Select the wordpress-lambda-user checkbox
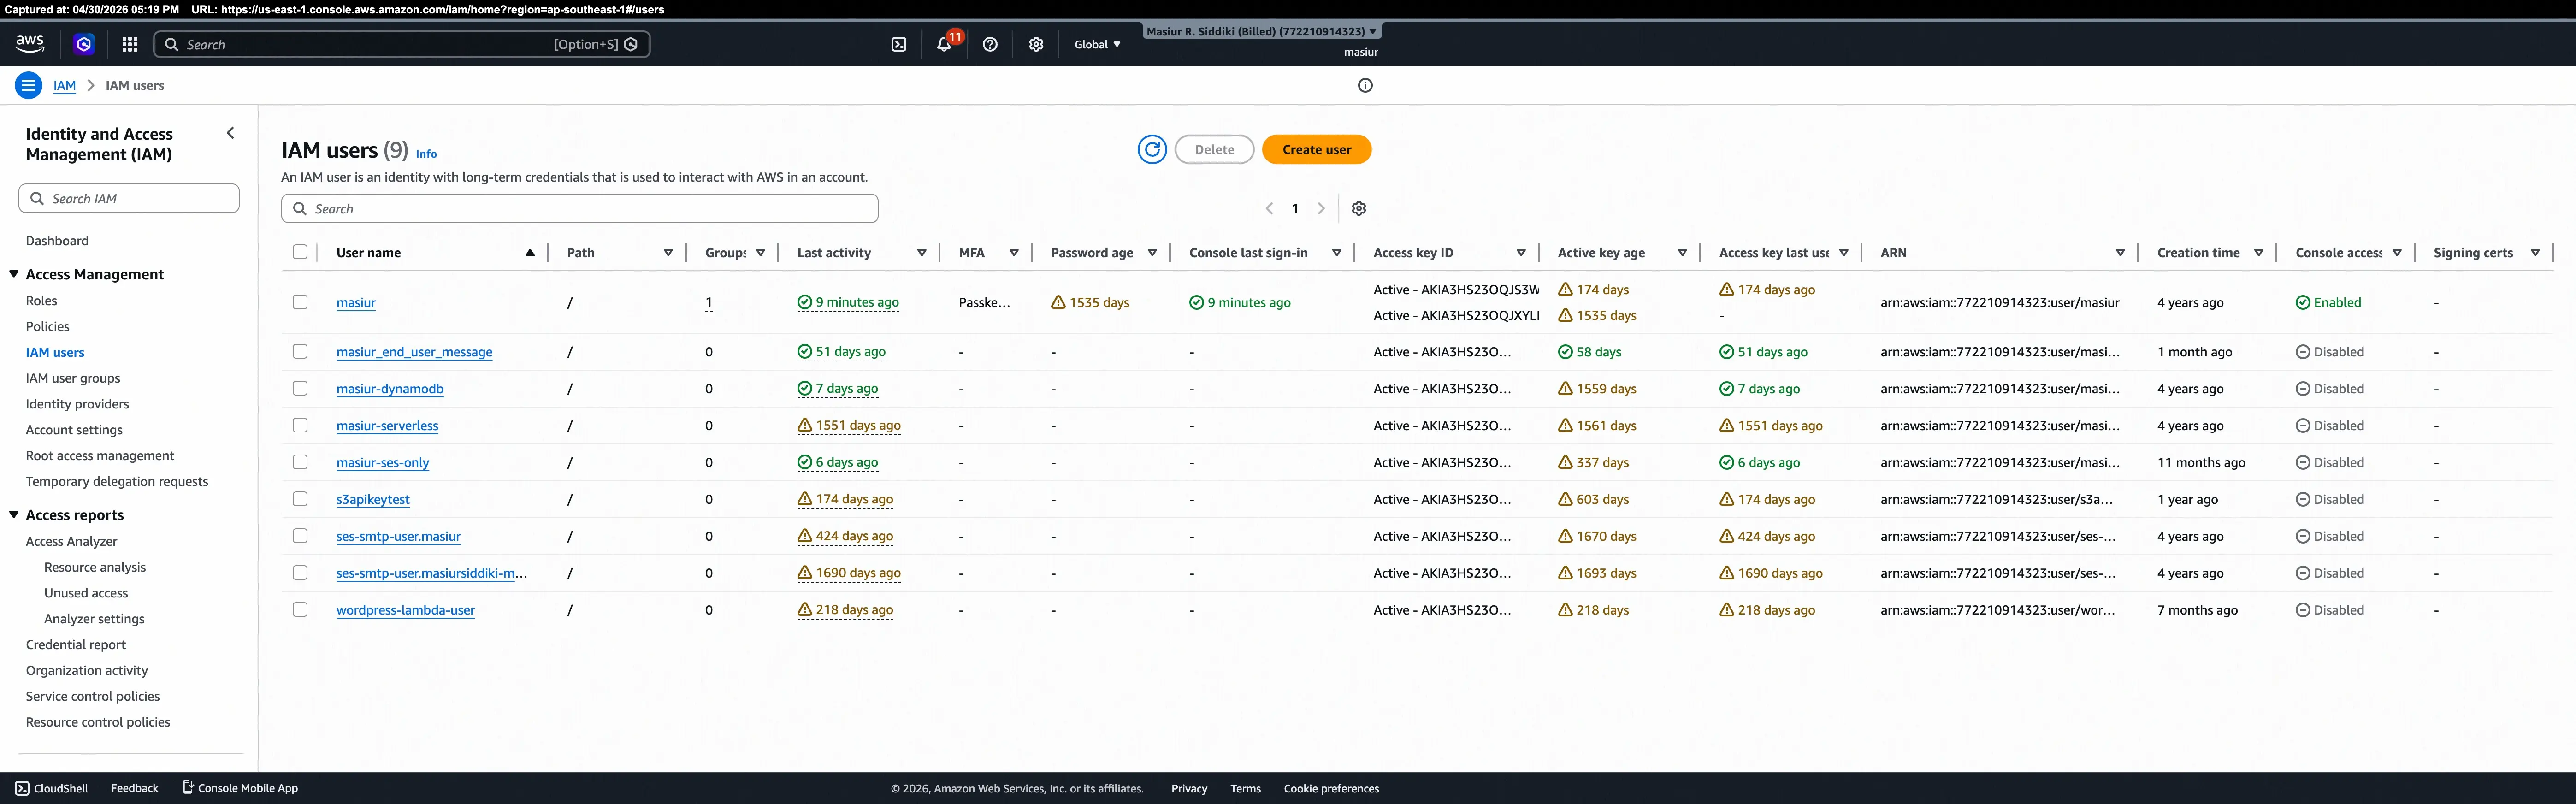The width and height of the screenshot is (2576, 804). pos(300,609)
